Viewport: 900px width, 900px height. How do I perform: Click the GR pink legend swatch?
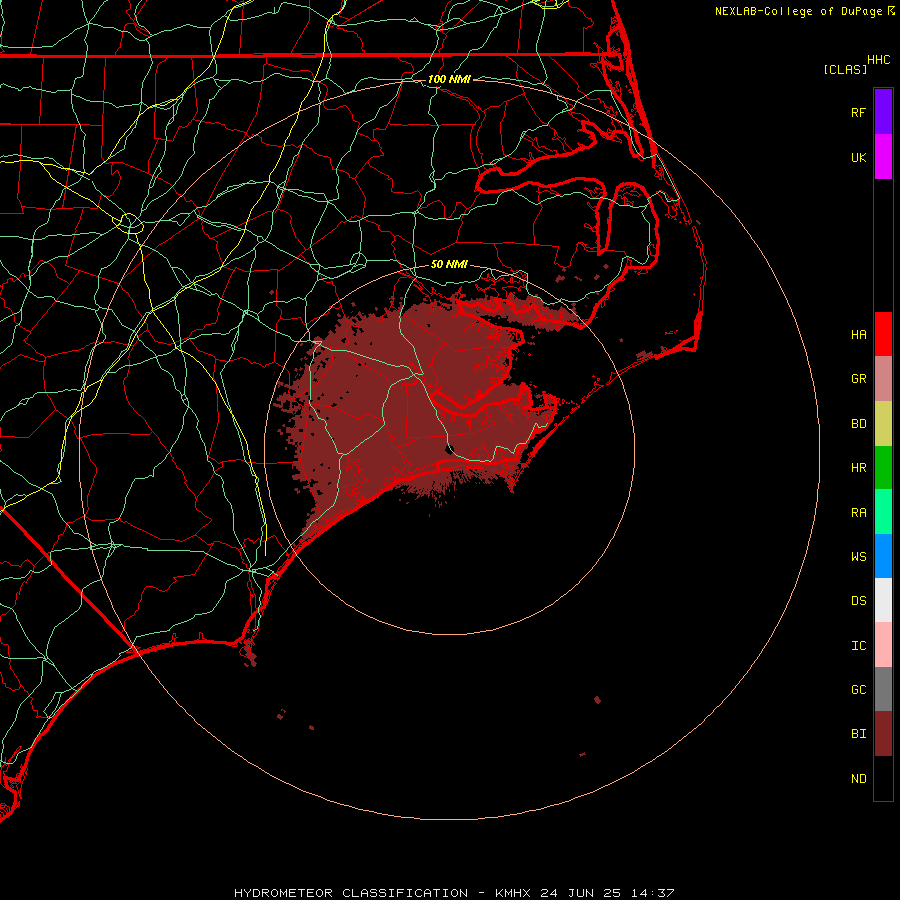point(883,379)
